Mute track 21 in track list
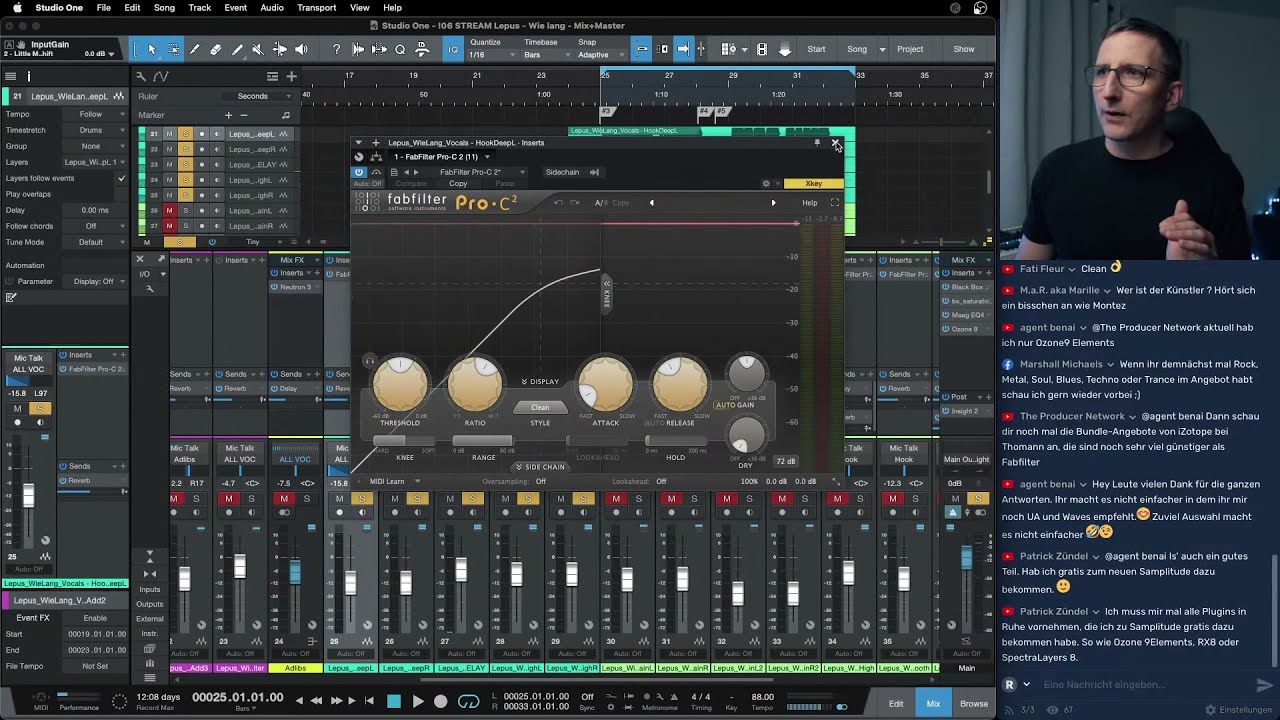The image size is (1280, 720). pyautogui.click(x=169, y=134)
